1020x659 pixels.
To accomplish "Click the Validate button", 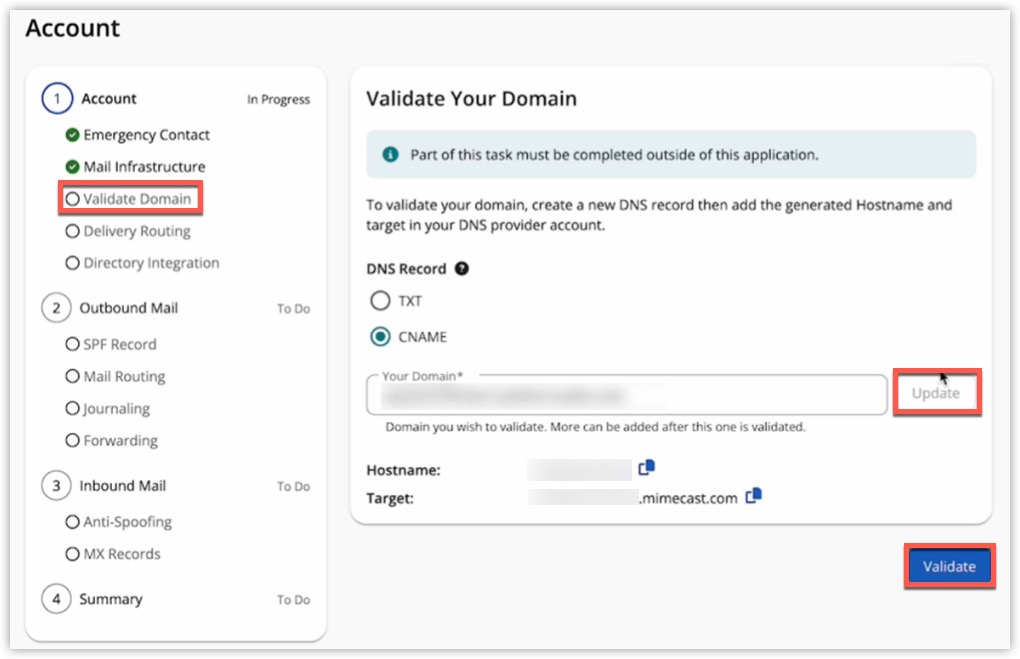I will tap(947, 565).
